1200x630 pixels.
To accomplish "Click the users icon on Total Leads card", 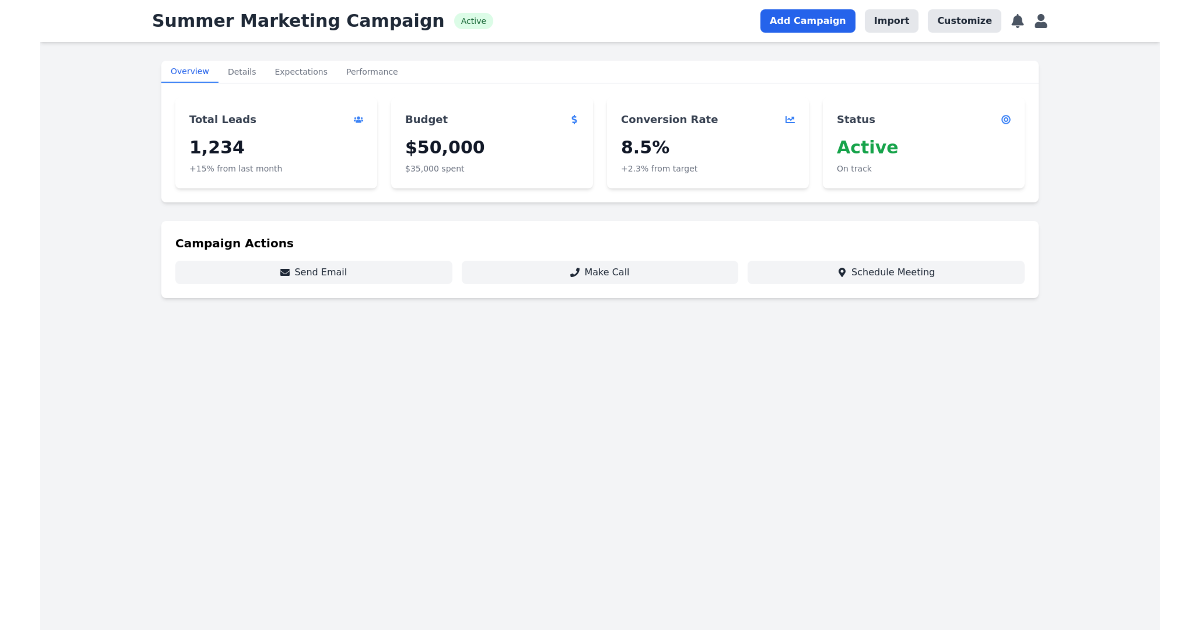I will (x=358, y=119).
